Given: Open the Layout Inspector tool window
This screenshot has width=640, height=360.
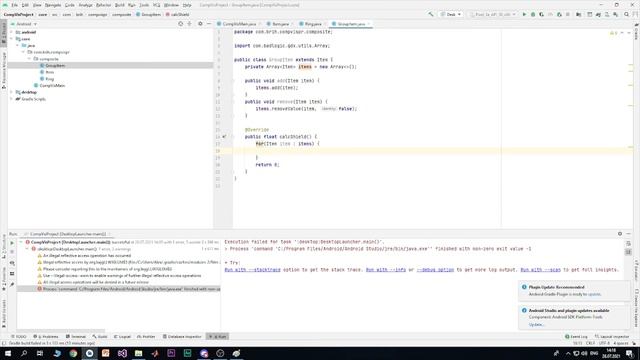Looking at the screenshot, I should pos(612,337).
